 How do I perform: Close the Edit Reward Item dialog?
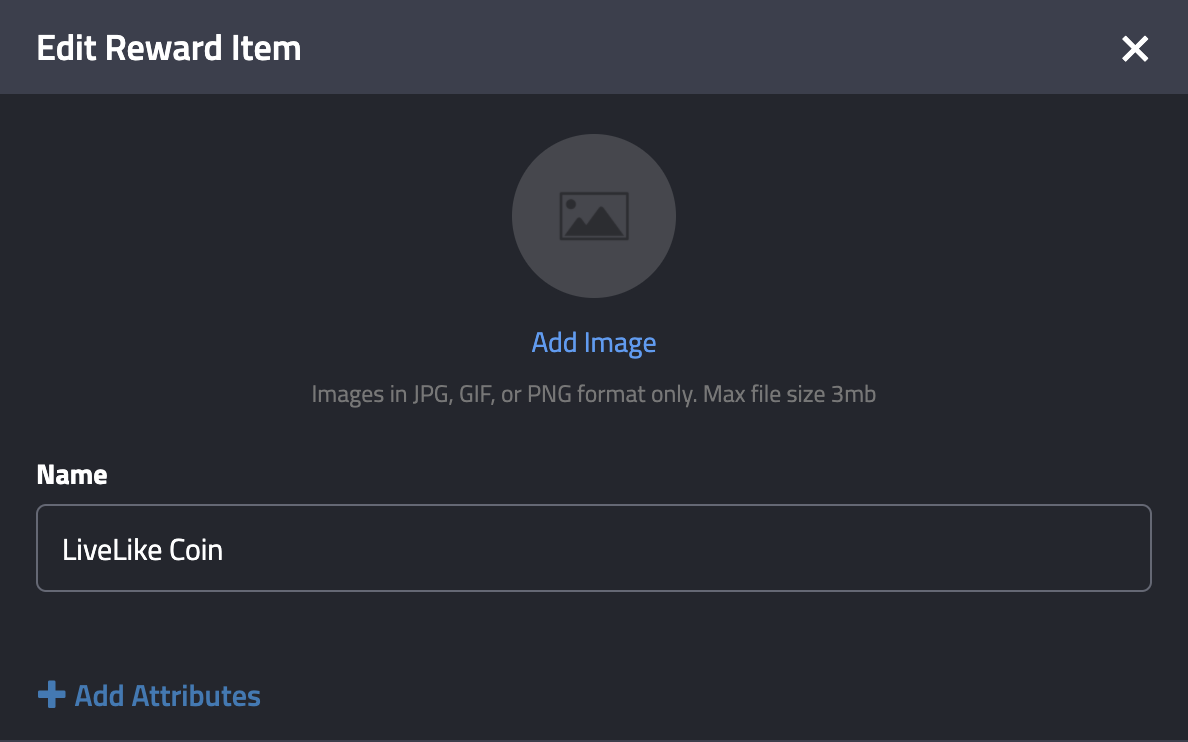(1135, 49)
